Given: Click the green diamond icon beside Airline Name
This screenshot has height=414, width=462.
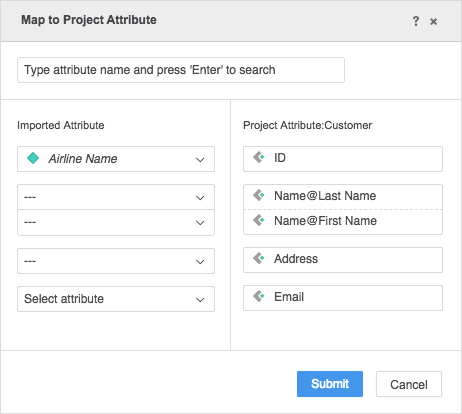Looking at the screenshot, I should (33, 158).
